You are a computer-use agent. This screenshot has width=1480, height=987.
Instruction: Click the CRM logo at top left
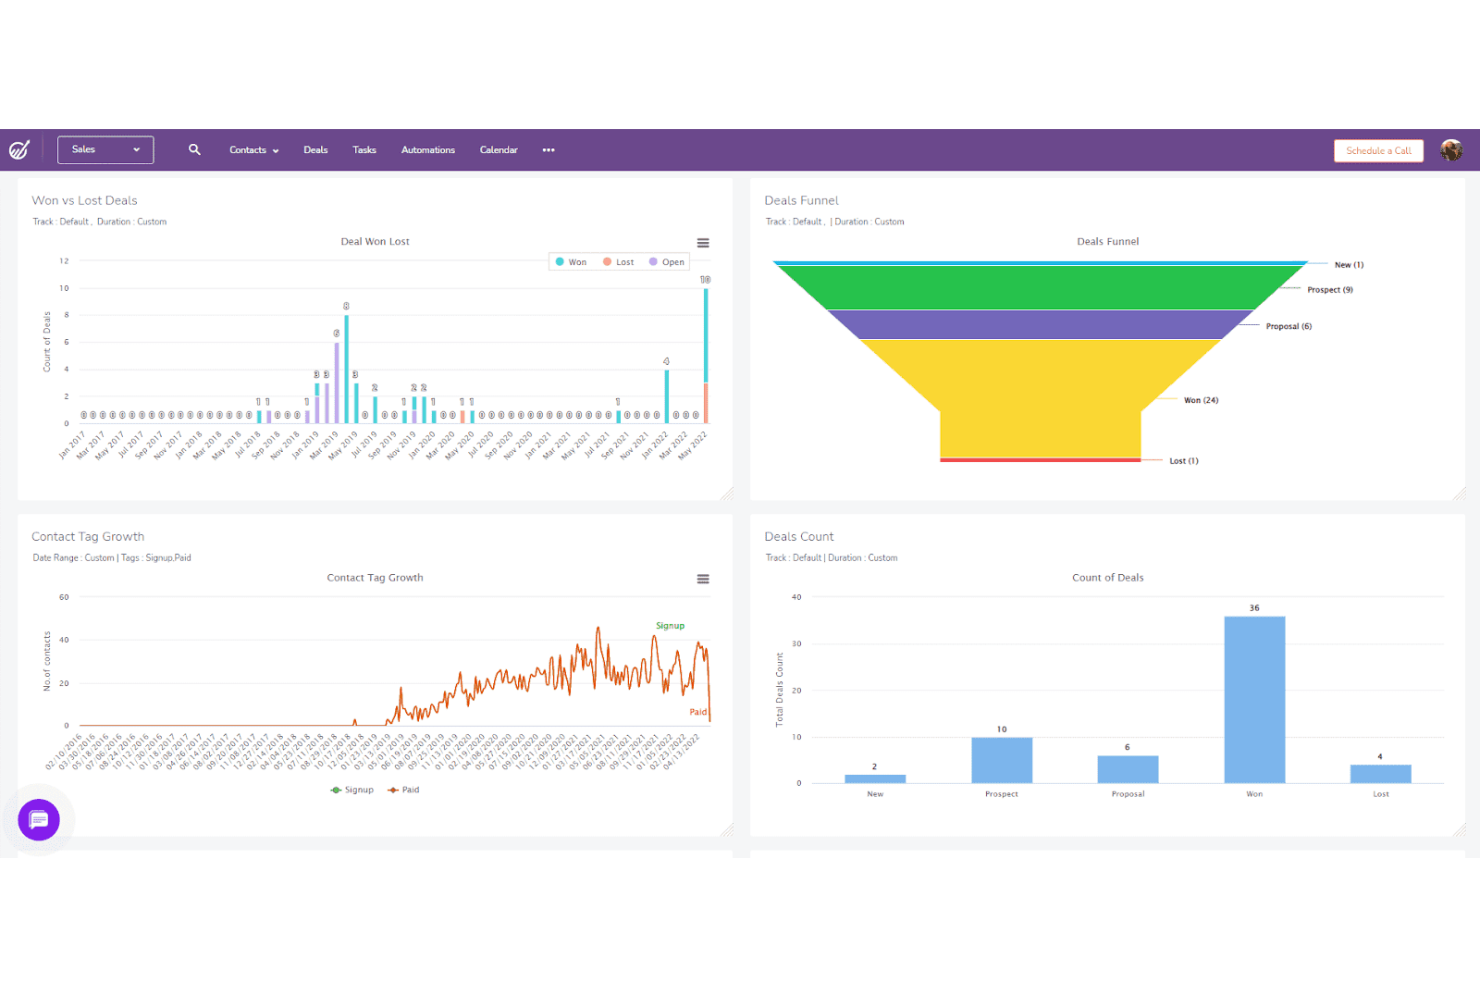point(20,149)
